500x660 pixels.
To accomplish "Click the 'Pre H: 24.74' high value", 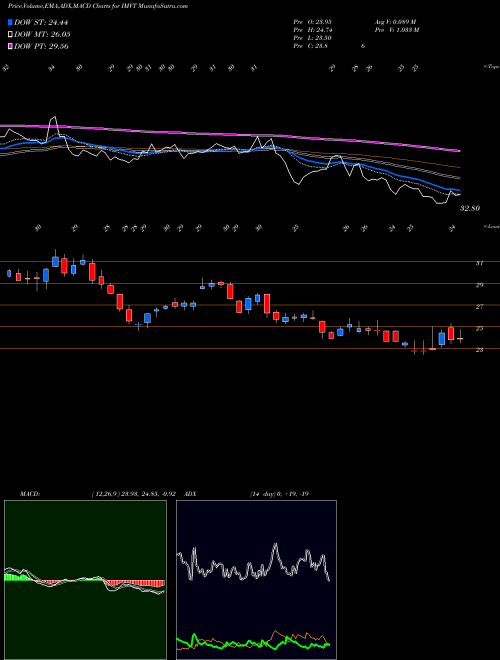I will (x=313, y=30).
